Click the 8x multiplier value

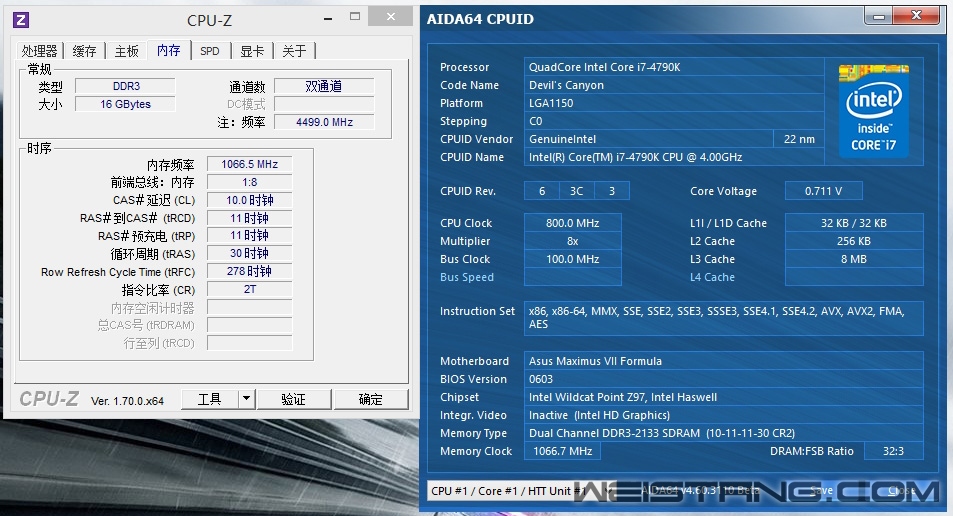[x=573, y=241]
